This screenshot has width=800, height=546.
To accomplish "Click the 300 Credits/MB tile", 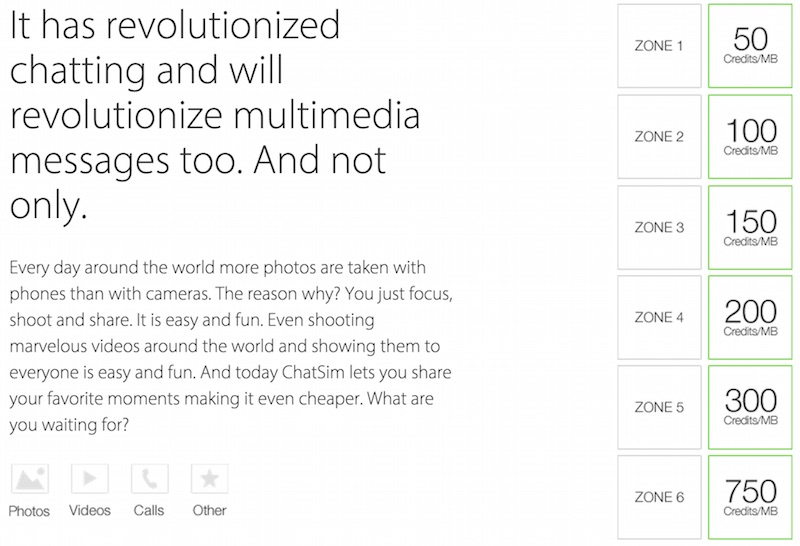I will pos(750,407).
